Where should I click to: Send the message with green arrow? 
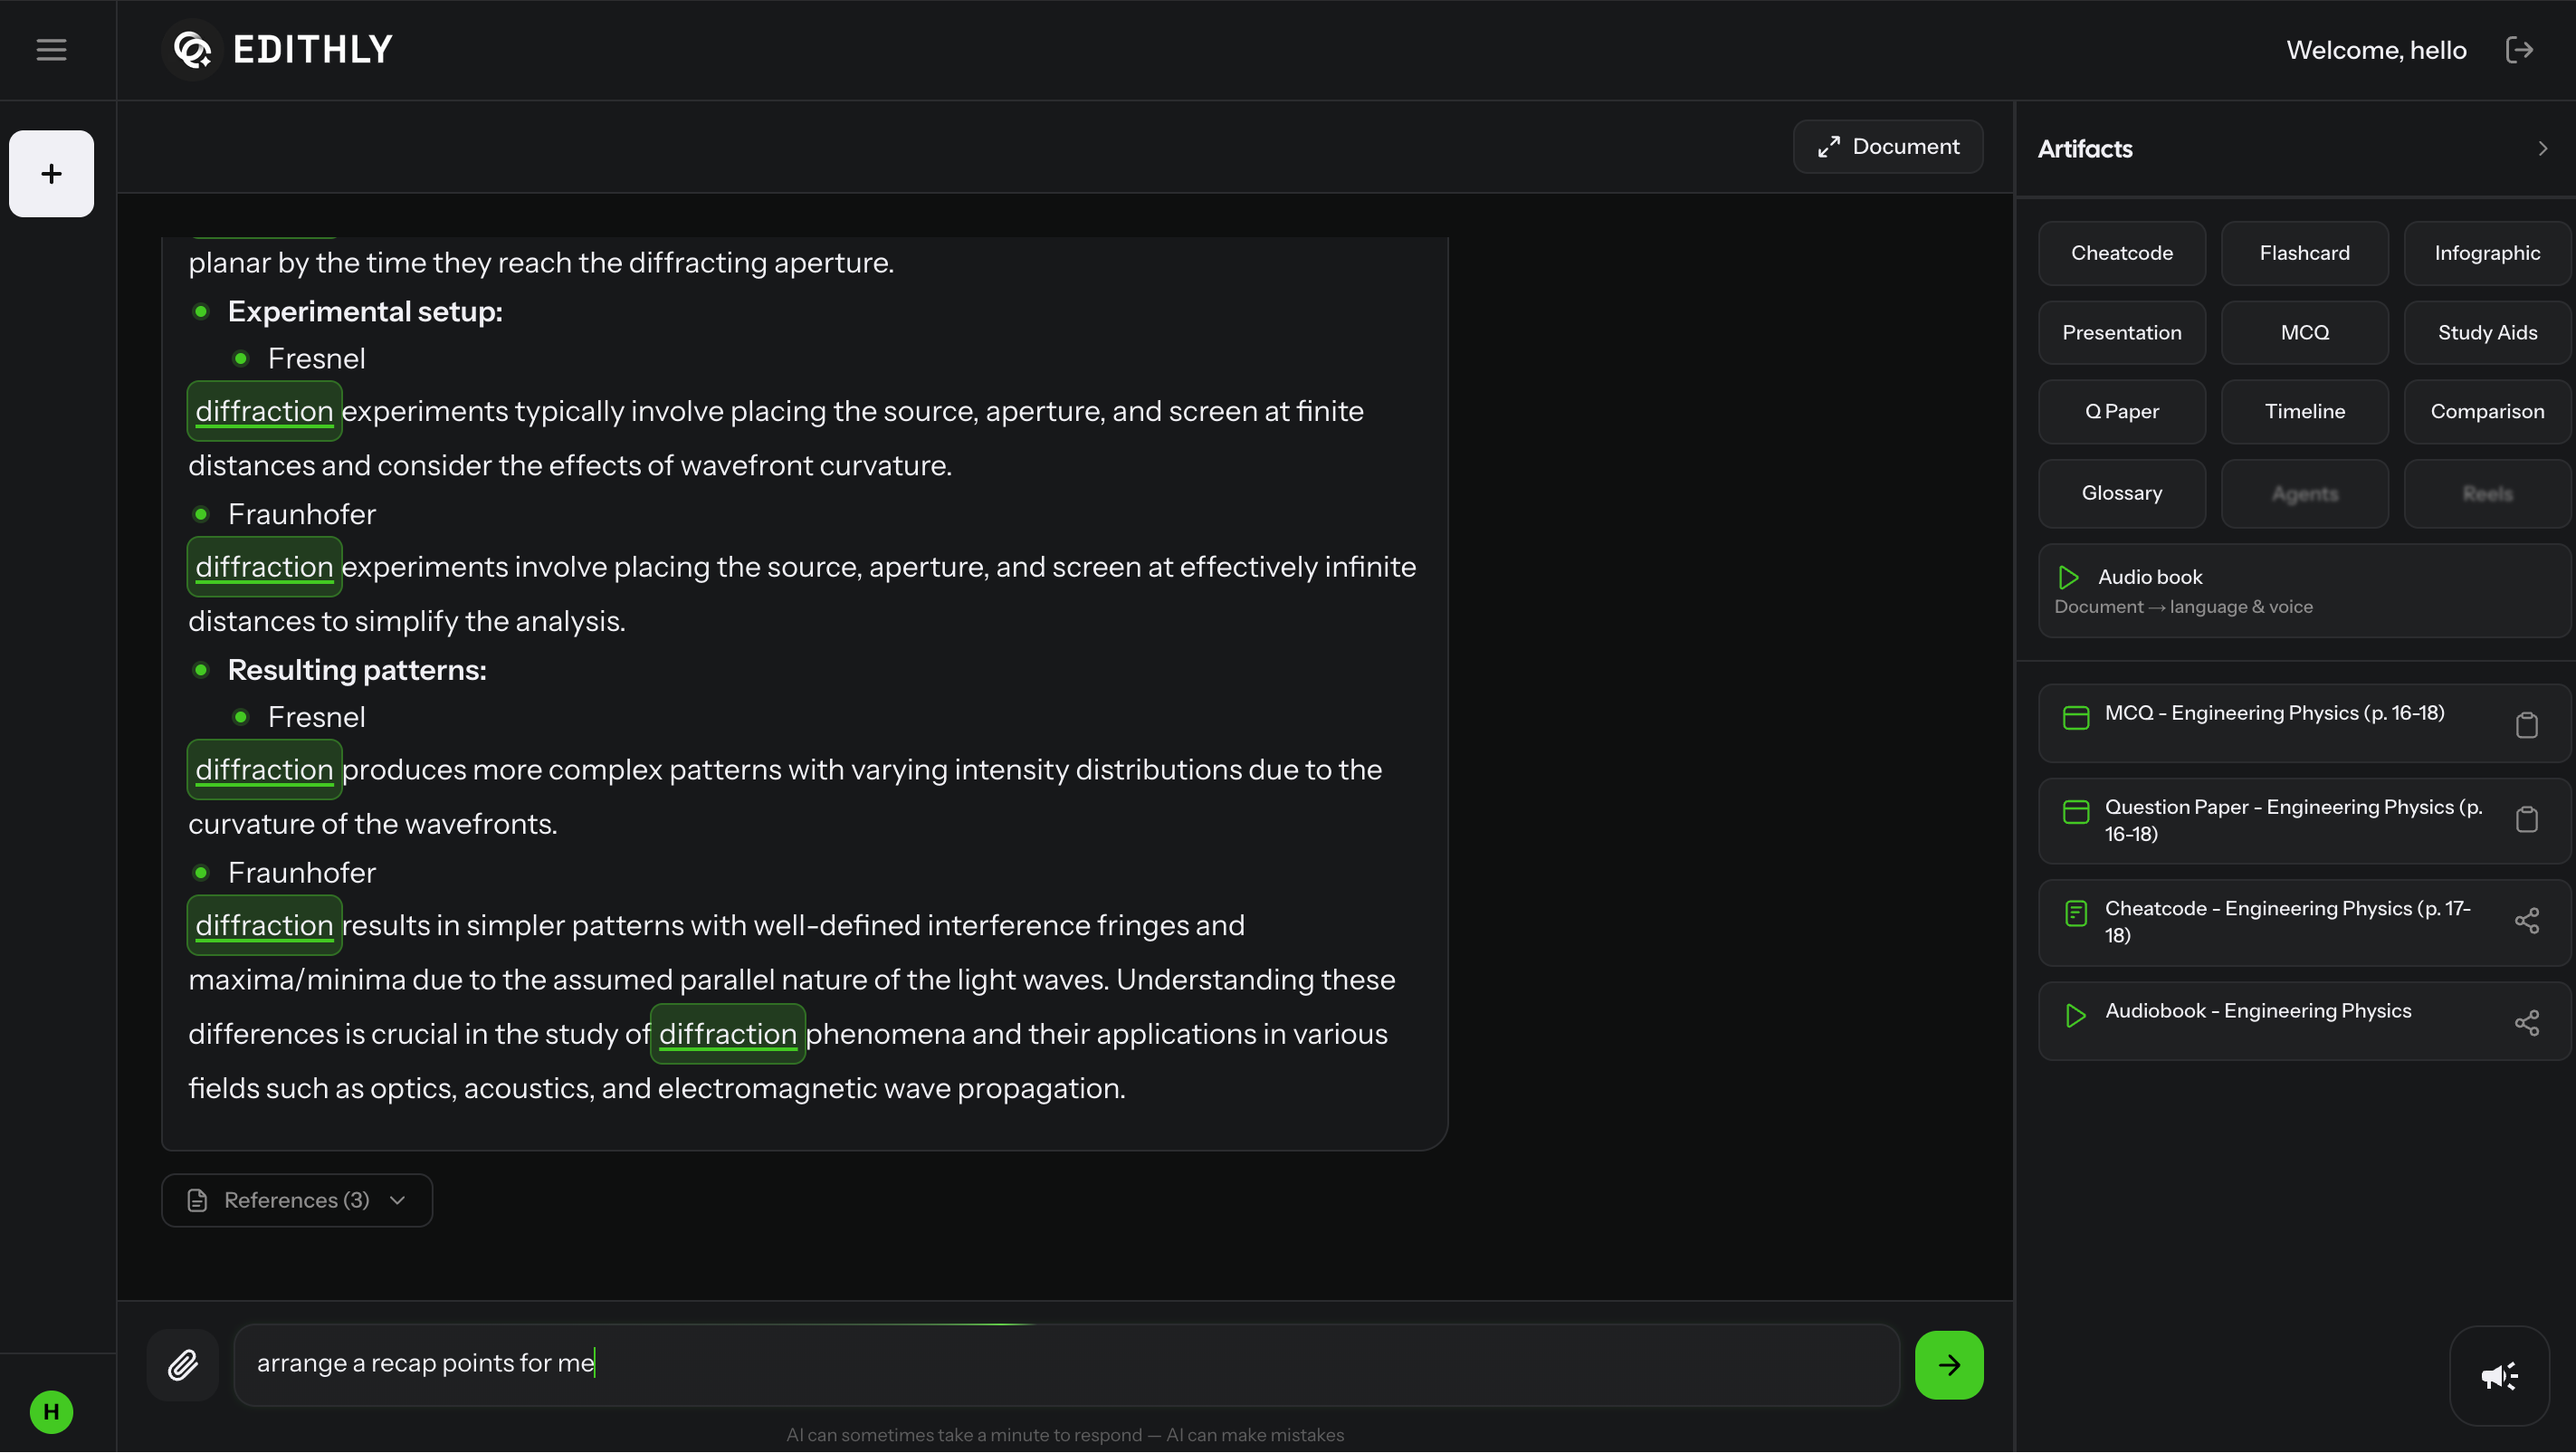tap(1949, 1365)
